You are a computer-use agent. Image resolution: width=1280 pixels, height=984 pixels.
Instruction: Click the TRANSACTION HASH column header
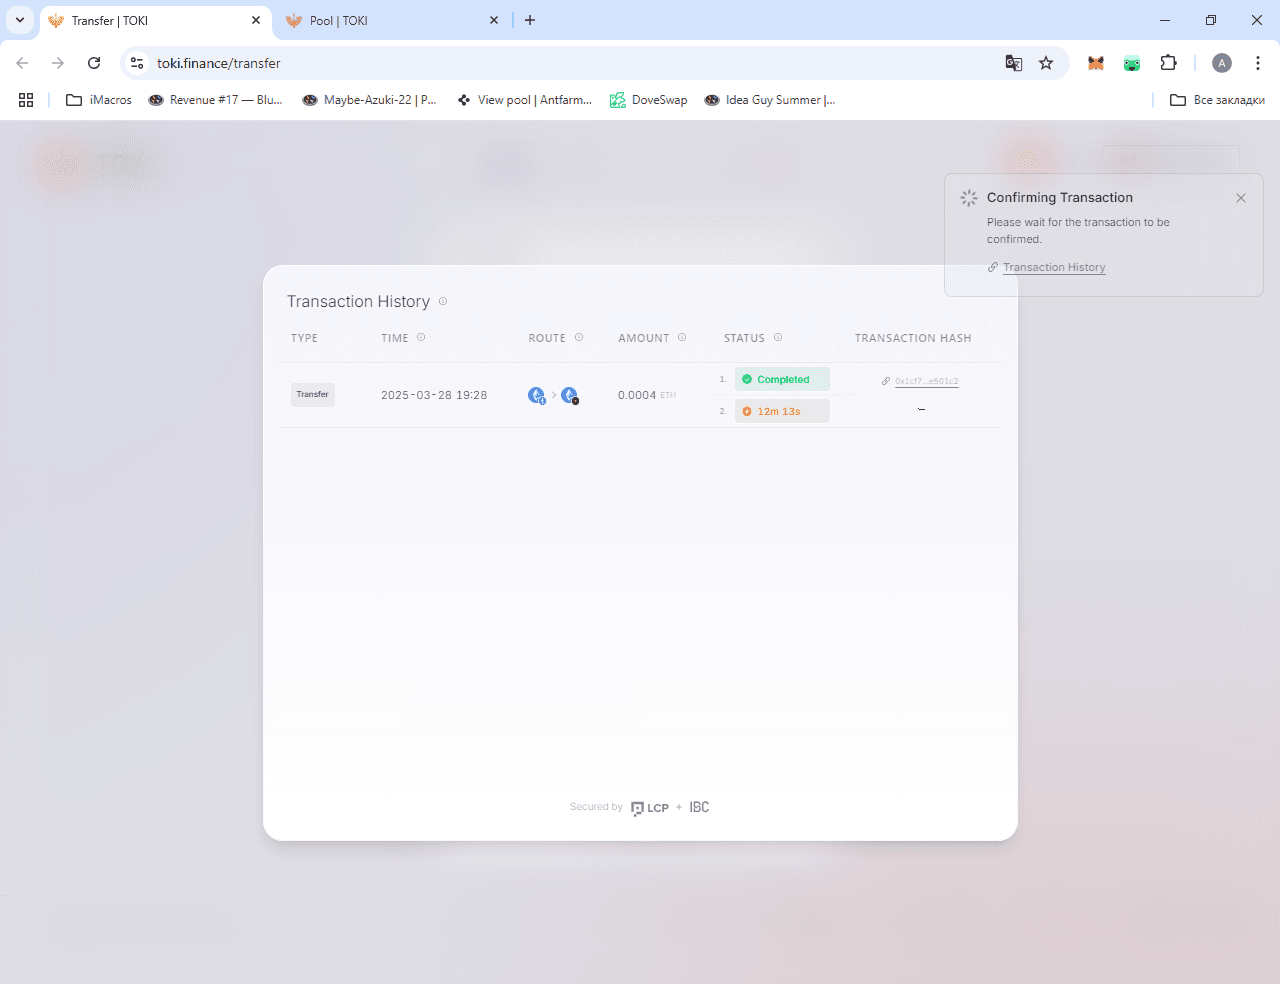(913, 338)
